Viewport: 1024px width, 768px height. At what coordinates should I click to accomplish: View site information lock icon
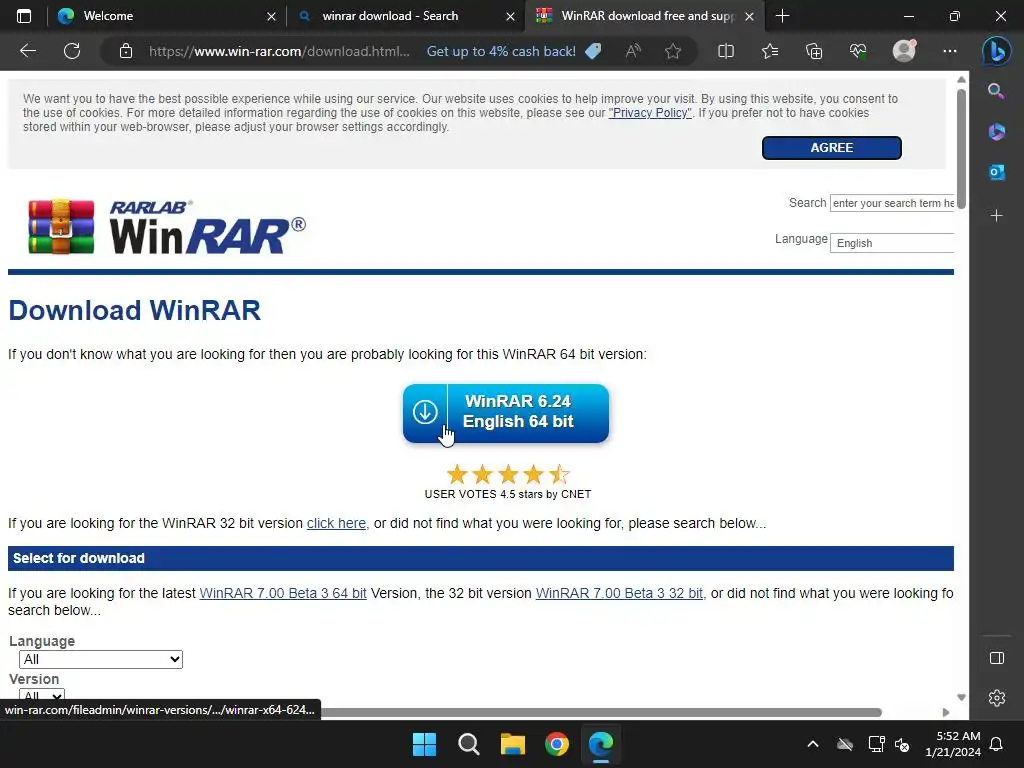[126, 51]
